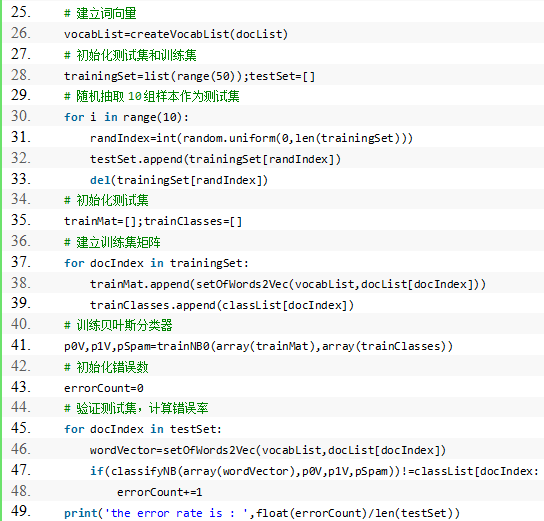Click line number 46
544x521 pixels.
pos(21,449)
